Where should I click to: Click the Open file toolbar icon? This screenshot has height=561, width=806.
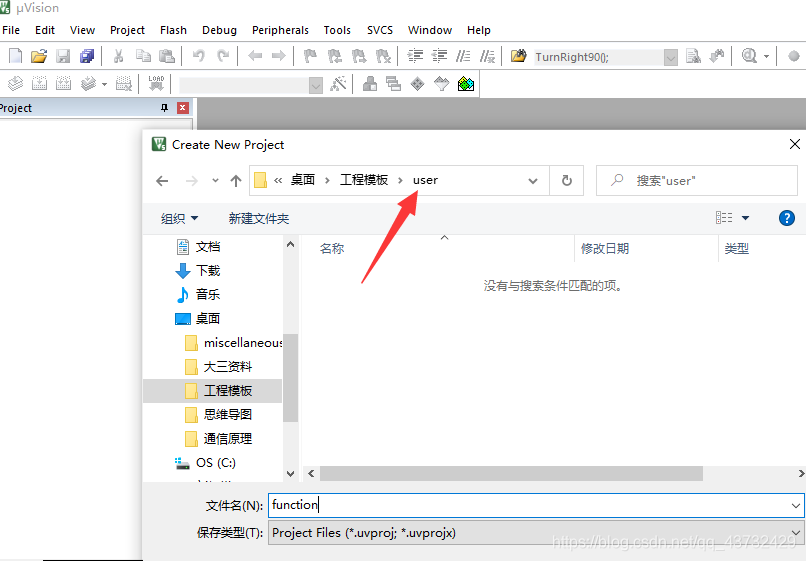[x=39, y=56]
